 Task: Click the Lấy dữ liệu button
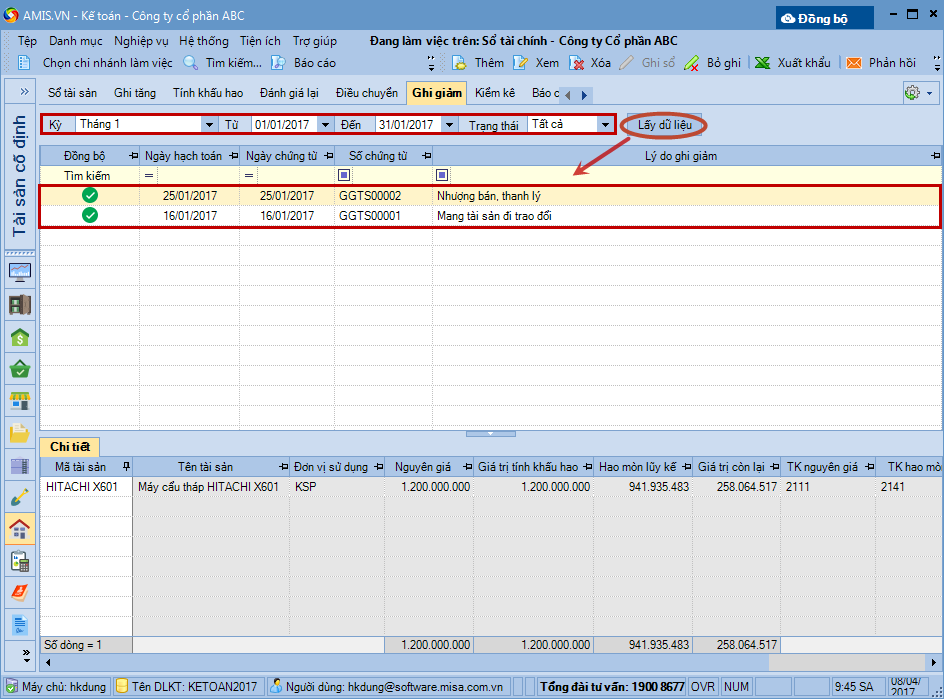click(x=664, y=125)
